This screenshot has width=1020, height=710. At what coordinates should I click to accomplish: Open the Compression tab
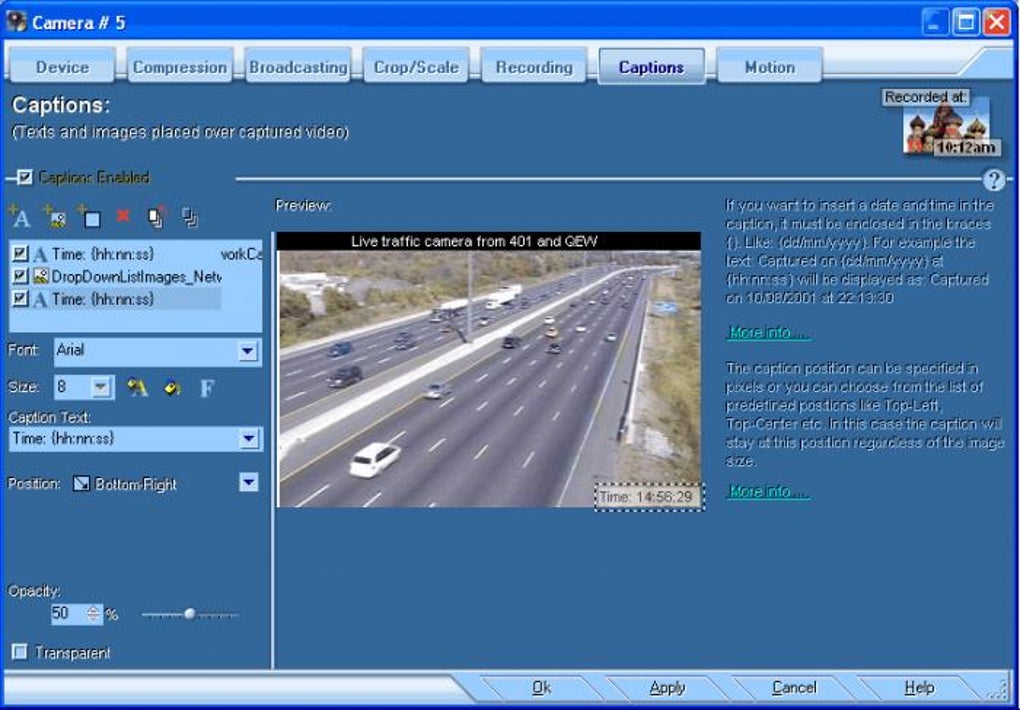pos(179,66)
